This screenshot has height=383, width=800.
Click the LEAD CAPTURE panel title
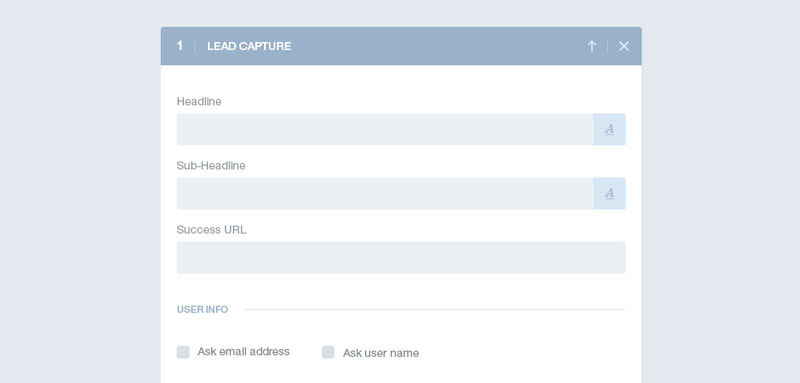tap(249, 46)
